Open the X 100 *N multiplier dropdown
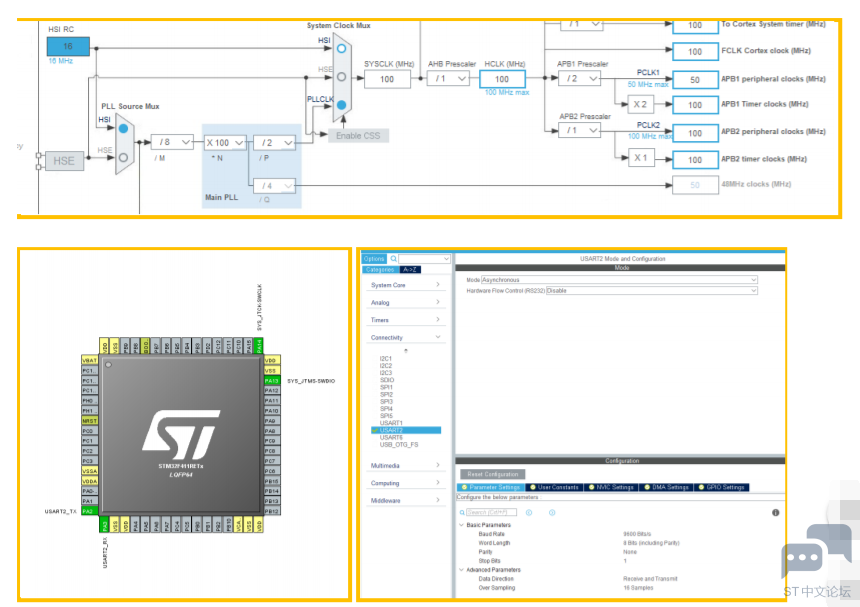The image size is (860, 607). (x=225, y=143)
